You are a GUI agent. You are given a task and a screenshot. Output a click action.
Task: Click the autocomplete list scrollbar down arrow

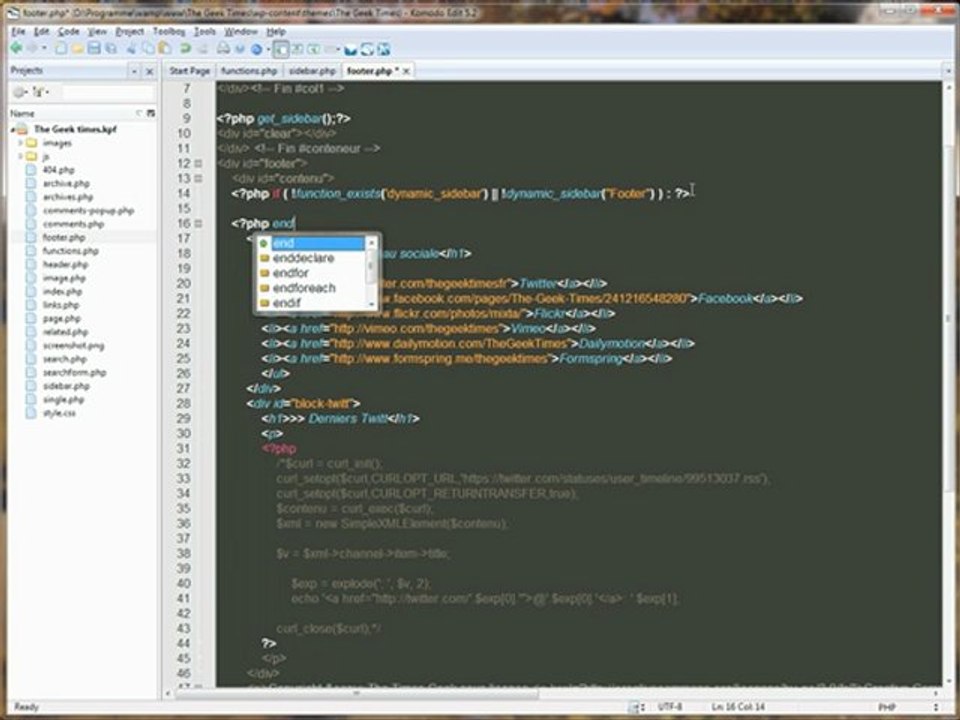[370, 304]
